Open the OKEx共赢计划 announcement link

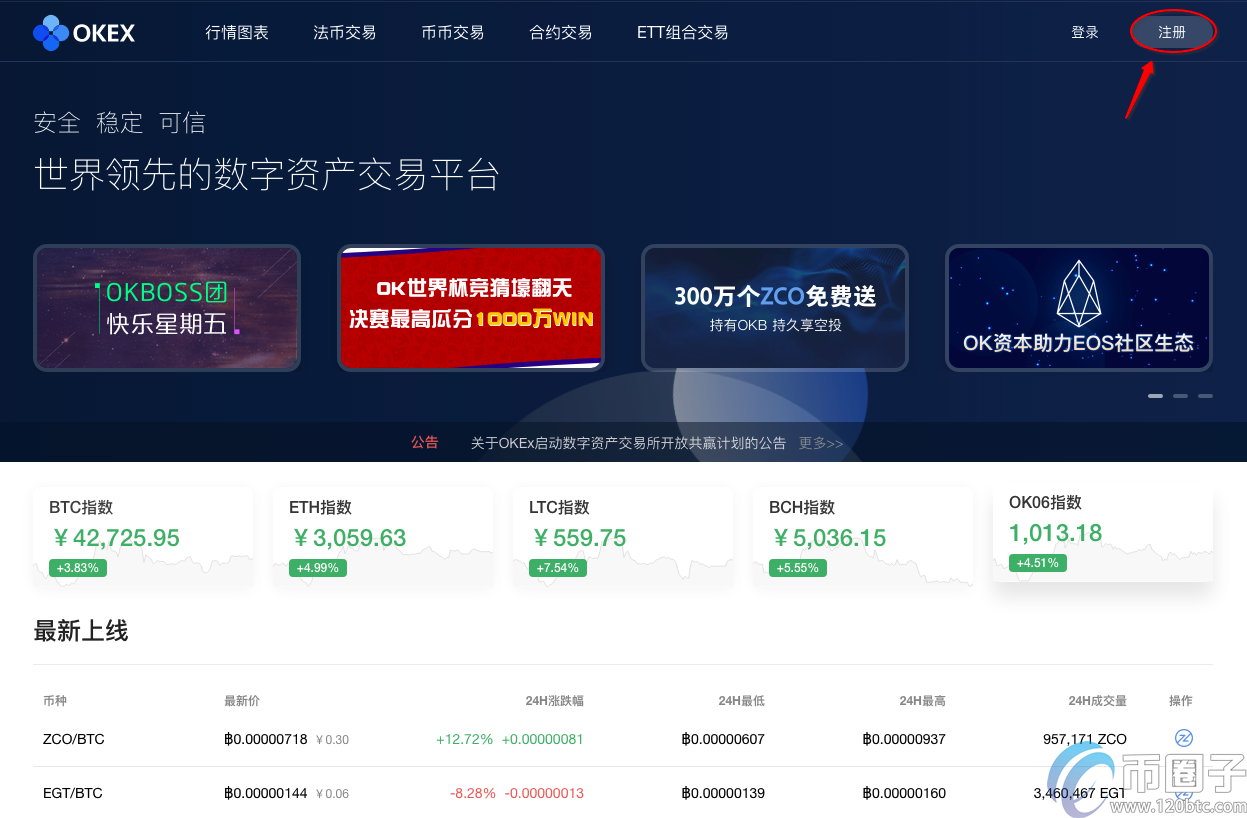tap(628, 443)
